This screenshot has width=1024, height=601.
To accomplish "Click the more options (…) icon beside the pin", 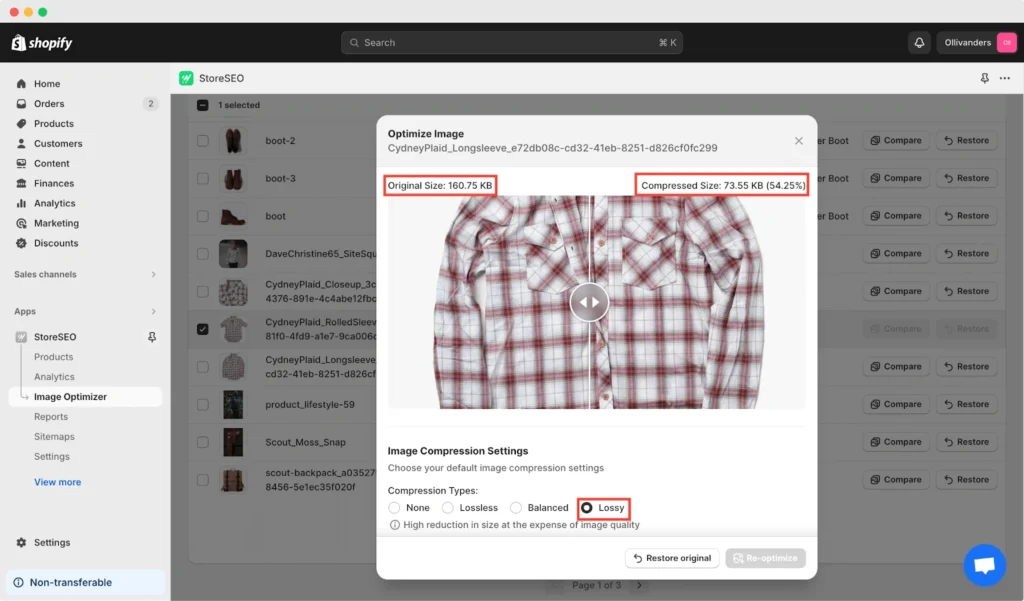I will (x=1004, y=78).
